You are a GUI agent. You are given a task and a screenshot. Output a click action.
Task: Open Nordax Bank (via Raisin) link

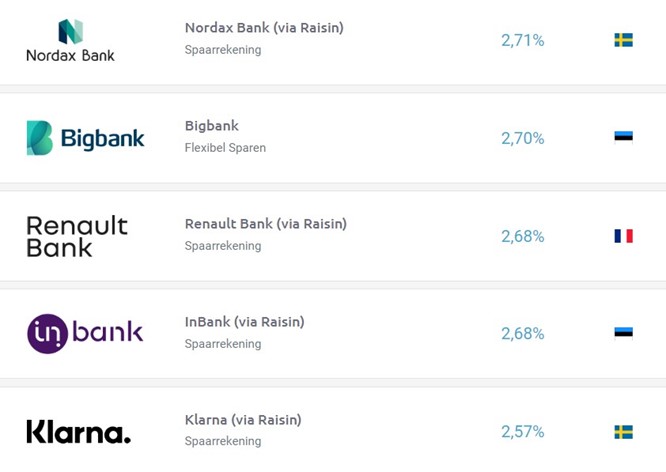coord(264,28)
